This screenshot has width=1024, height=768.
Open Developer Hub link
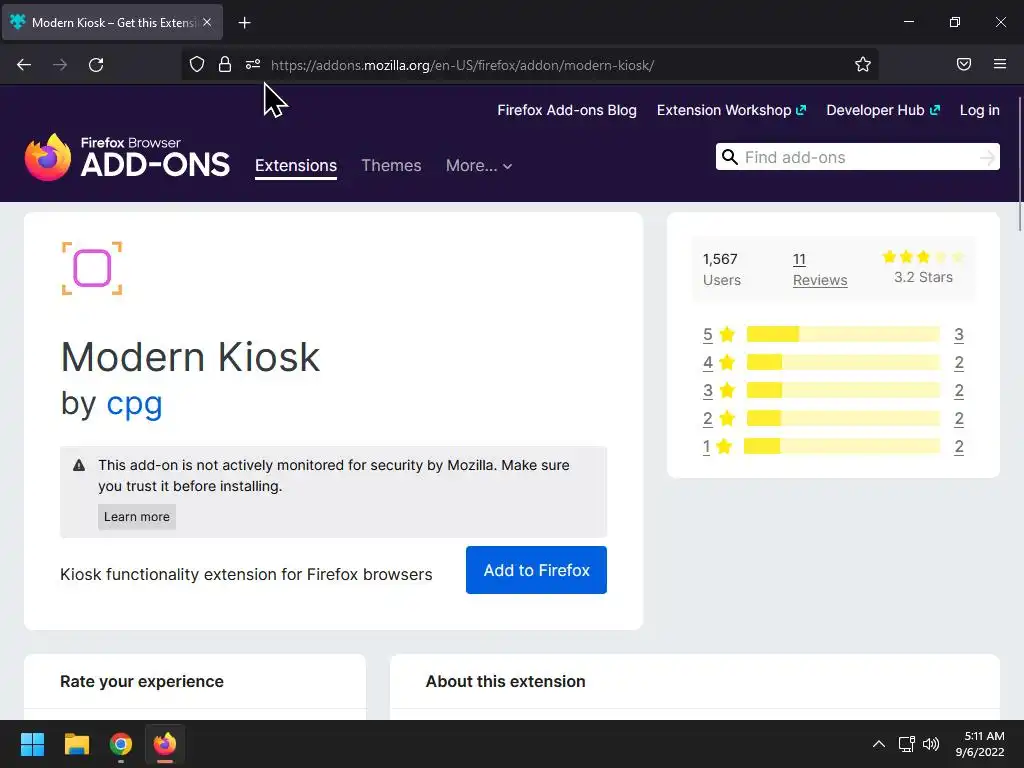[883, 110]
